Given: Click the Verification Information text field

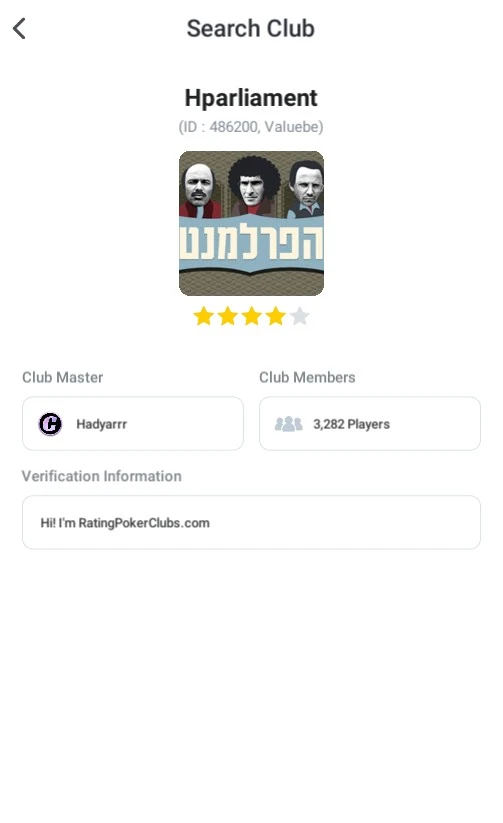Looking at the screenshot, I should [251, 522].
